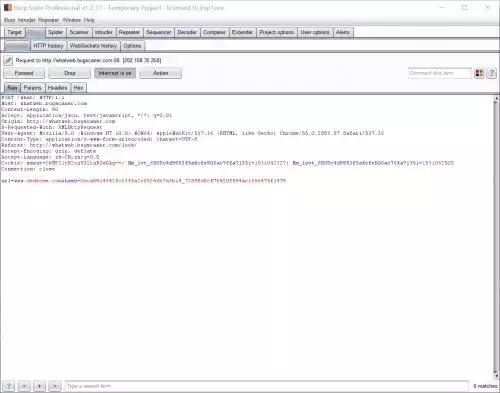Open the Decoder tab
The height and width of the screenshot is (393, 500).
pos(187,32)
